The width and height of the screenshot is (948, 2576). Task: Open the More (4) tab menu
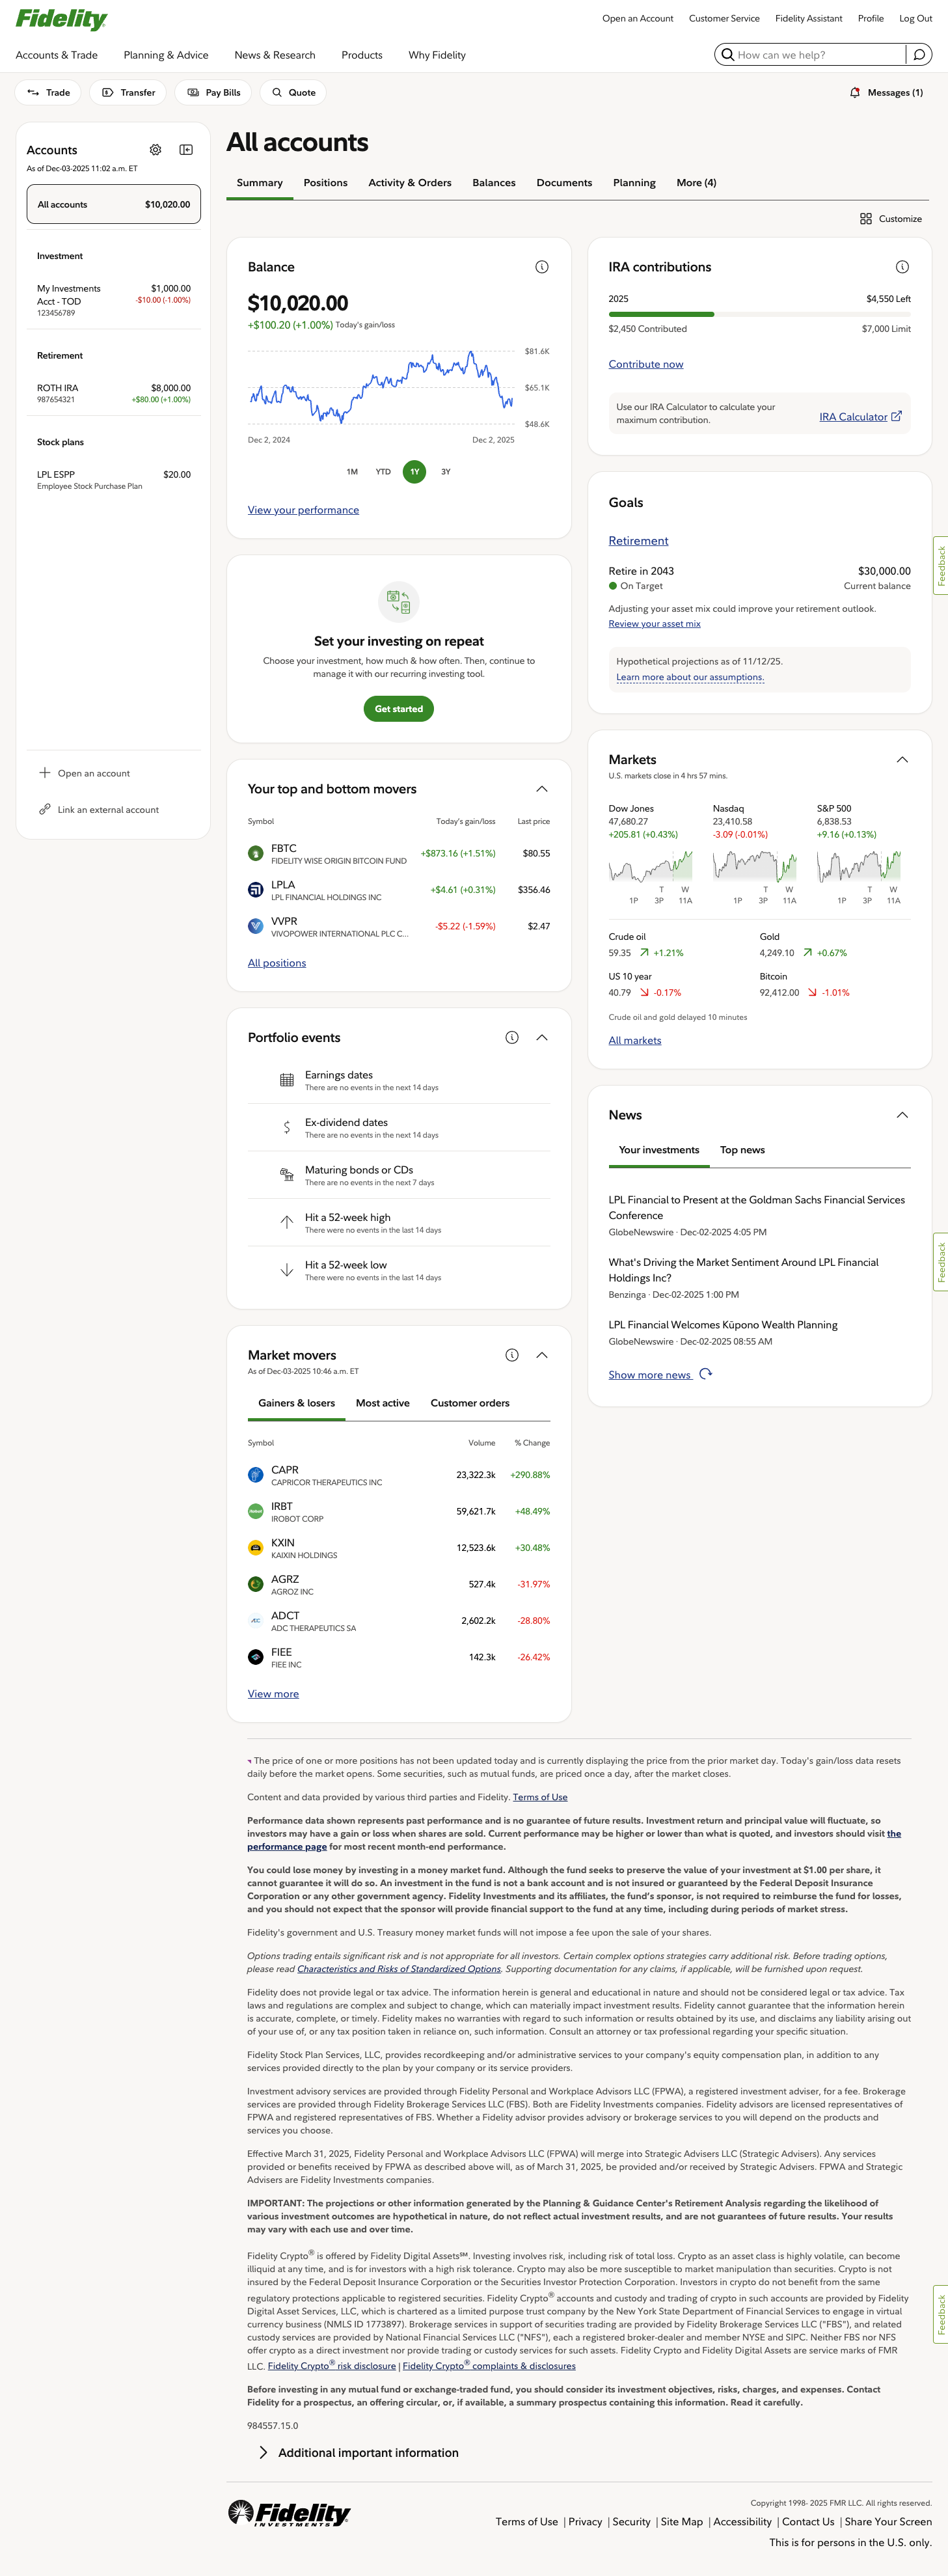pyautogui.click(x=696, y=183)
